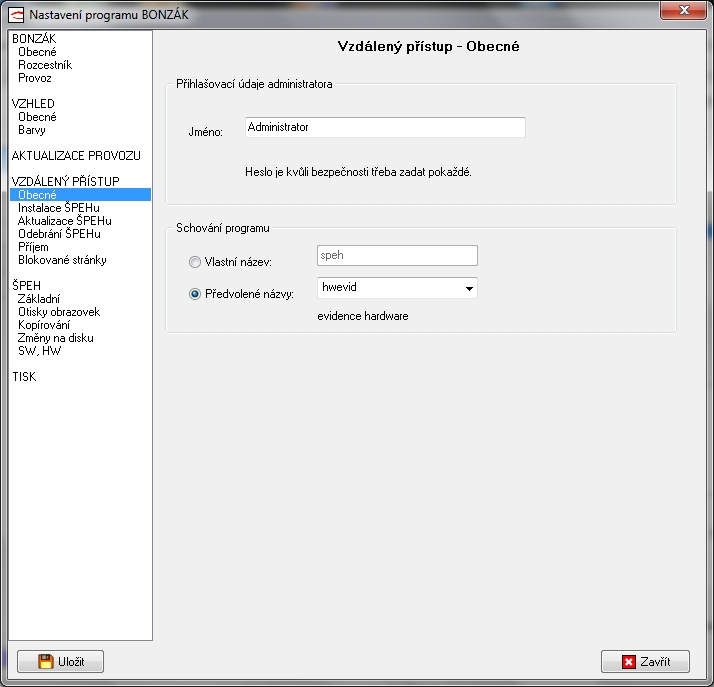Screen dimensions: 714x687
Task: Open the Provoz settings page
Action: [35, 78]
